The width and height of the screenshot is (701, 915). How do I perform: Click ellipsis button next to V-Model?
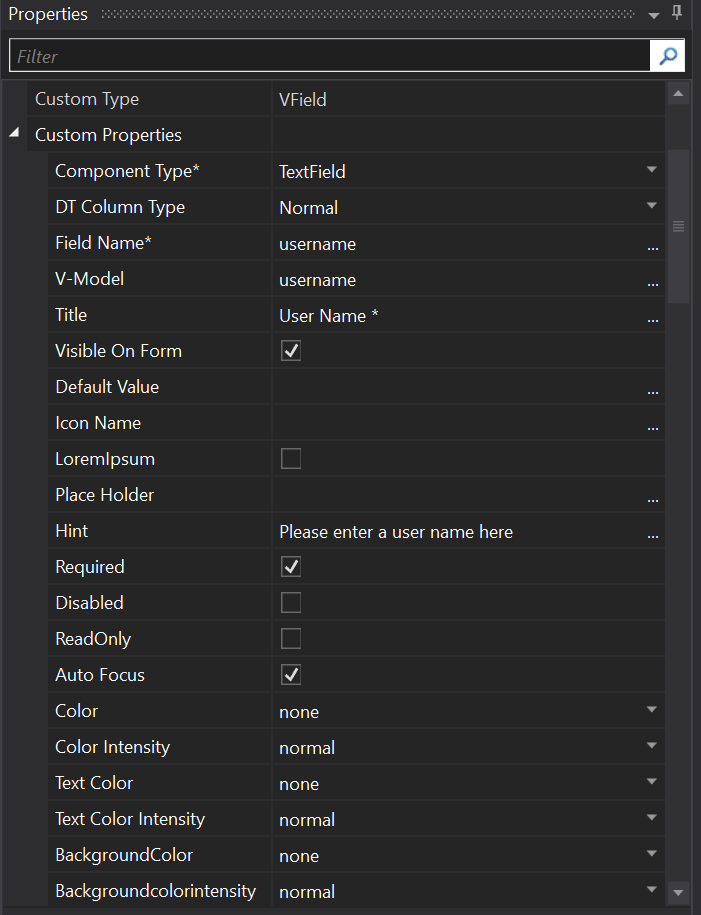click(x=653, y=281)
